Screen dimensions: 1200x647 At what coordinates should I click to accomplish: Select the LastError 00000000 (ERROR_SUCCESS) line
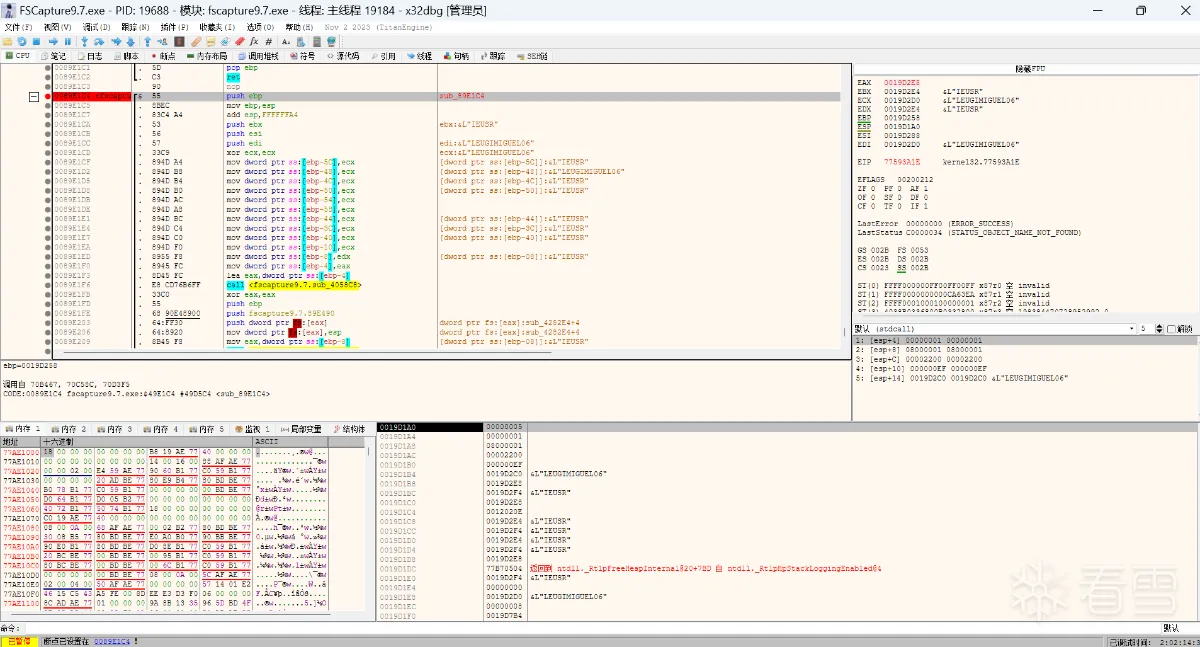point(934,223)
